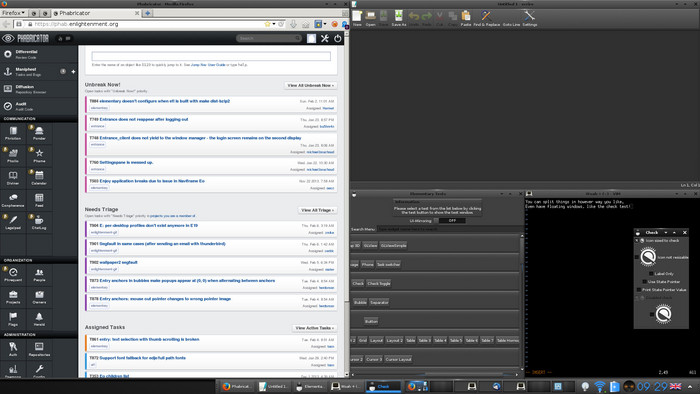Click the jump-to object name input box
This screenshot has width=700, height=394.
(x=211, y=56)
